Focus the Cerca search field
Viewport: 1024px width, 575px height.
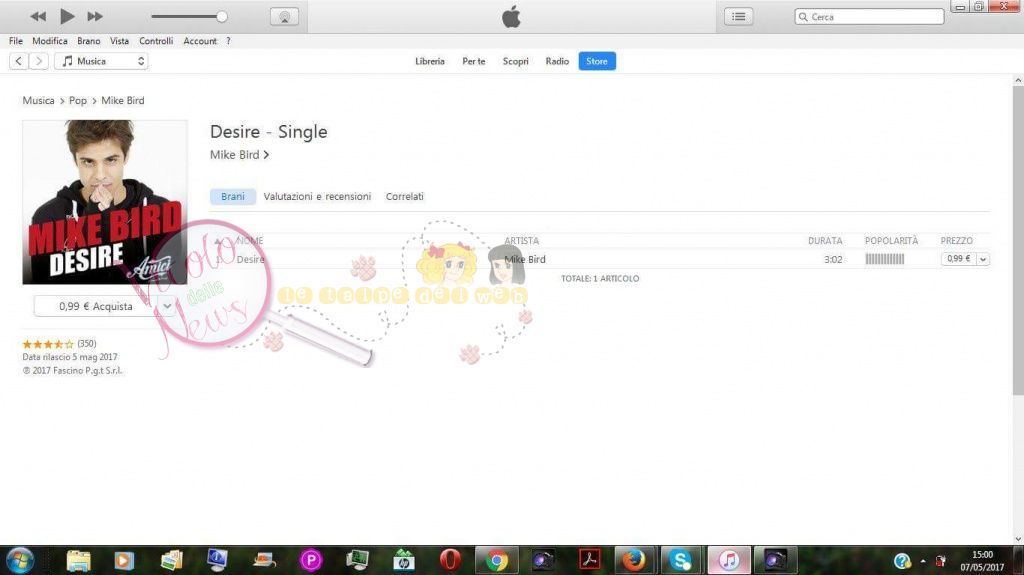click(x=869, y=17)
